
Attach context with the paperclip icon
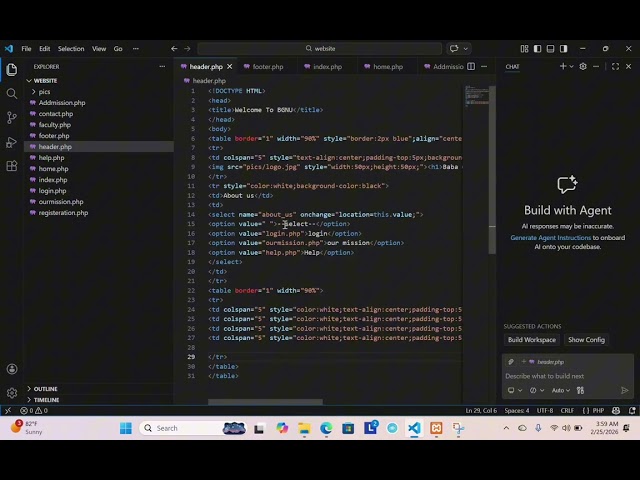coord(511,362)
